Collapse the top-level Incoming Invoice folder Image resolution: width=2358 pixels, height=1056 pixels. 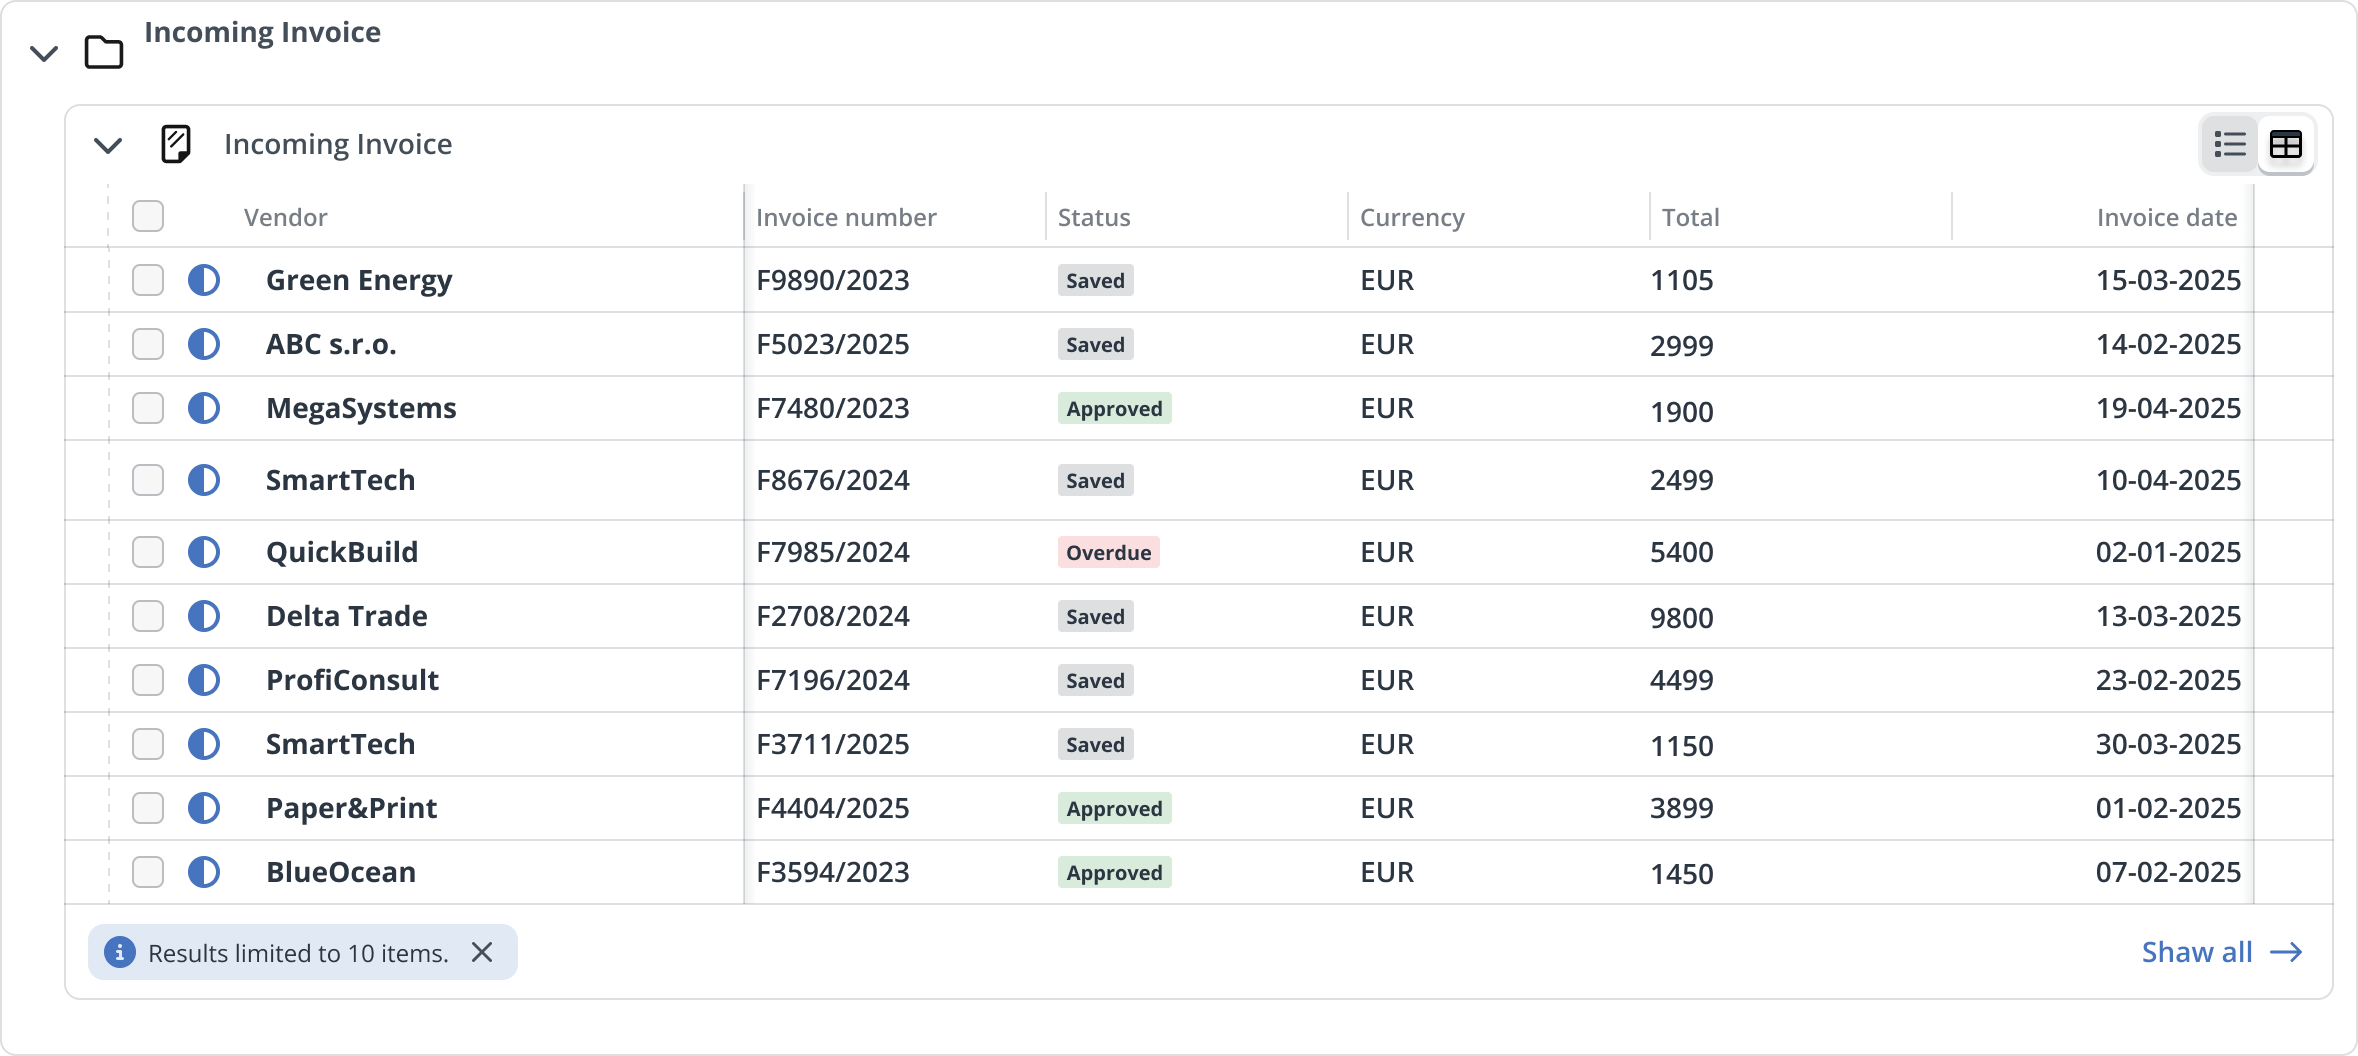point(44,53)
